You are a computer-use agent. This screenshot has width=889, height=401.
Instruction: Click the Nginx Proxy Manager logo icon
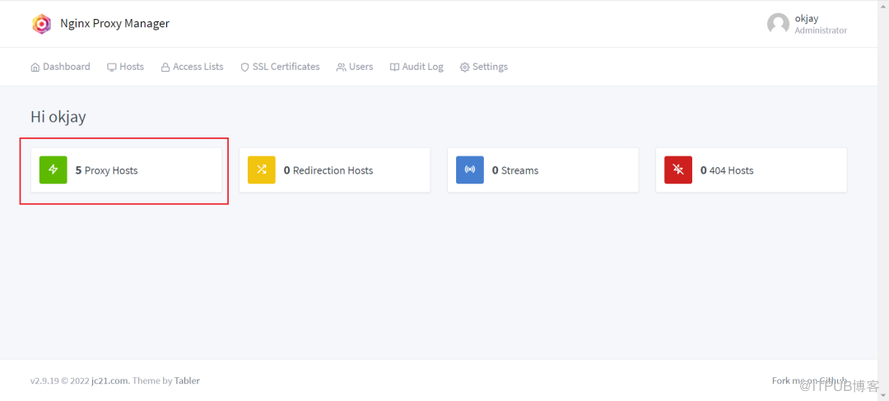click(x=41, y=24)
